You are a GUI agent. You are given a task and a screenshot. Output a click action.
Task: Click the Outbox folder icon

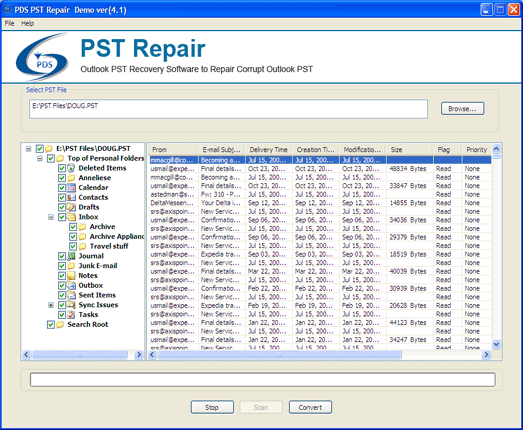[x=71, y=285]
